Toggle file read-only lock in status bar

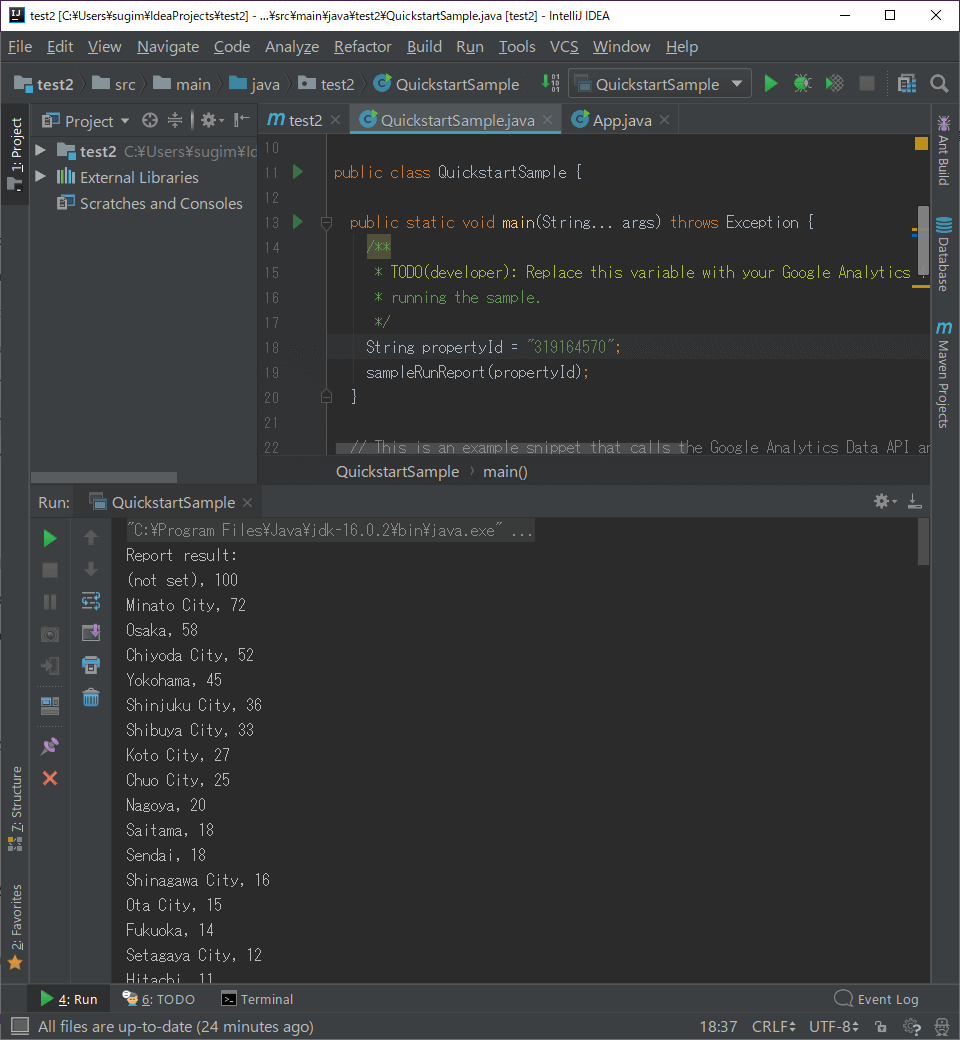880,1027
